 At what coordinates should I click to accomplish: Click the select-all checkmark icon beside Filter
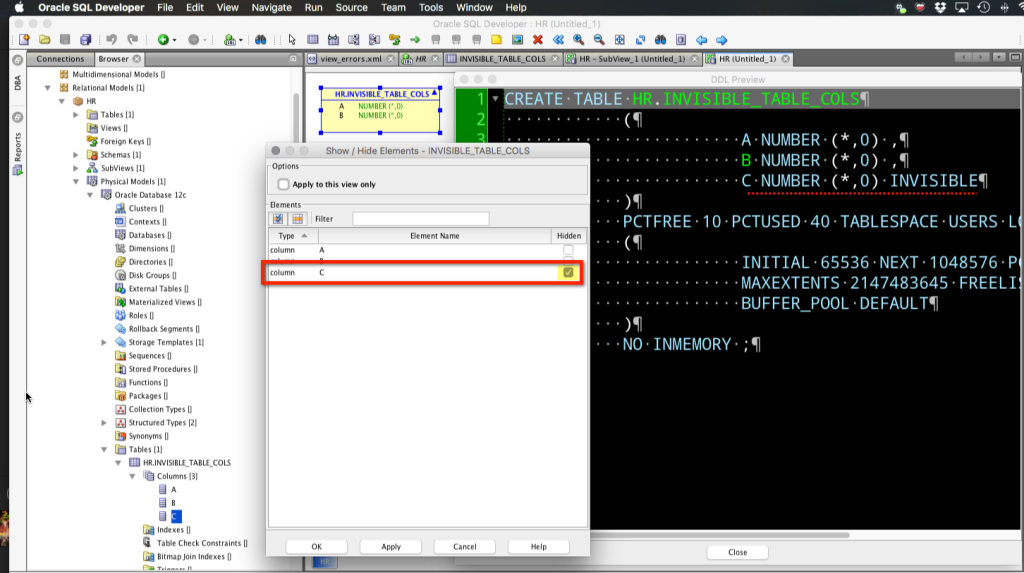tap(279, 219)
